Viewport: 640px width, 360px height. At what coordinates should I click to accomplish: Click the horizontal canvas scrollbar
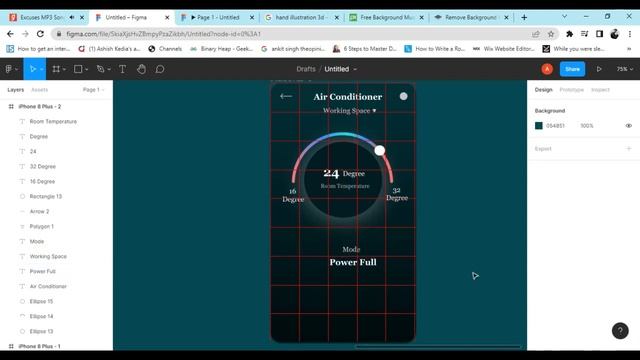point(438,347)
